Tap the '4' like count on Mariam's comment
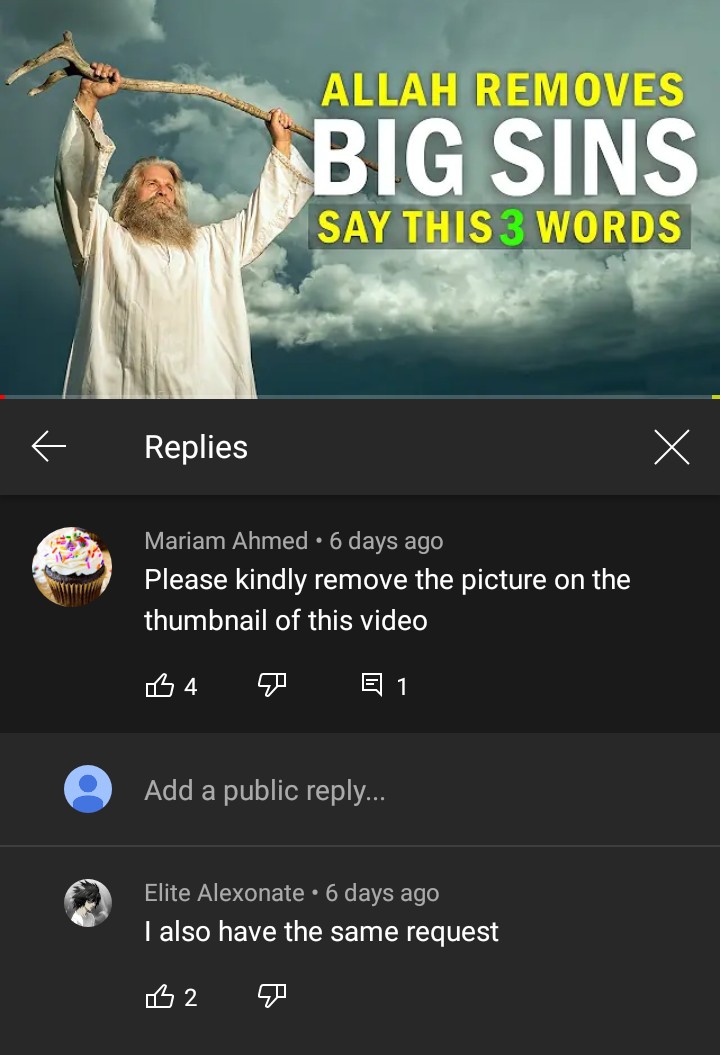This screenshot has height=1055, width=720. [190, 686]
